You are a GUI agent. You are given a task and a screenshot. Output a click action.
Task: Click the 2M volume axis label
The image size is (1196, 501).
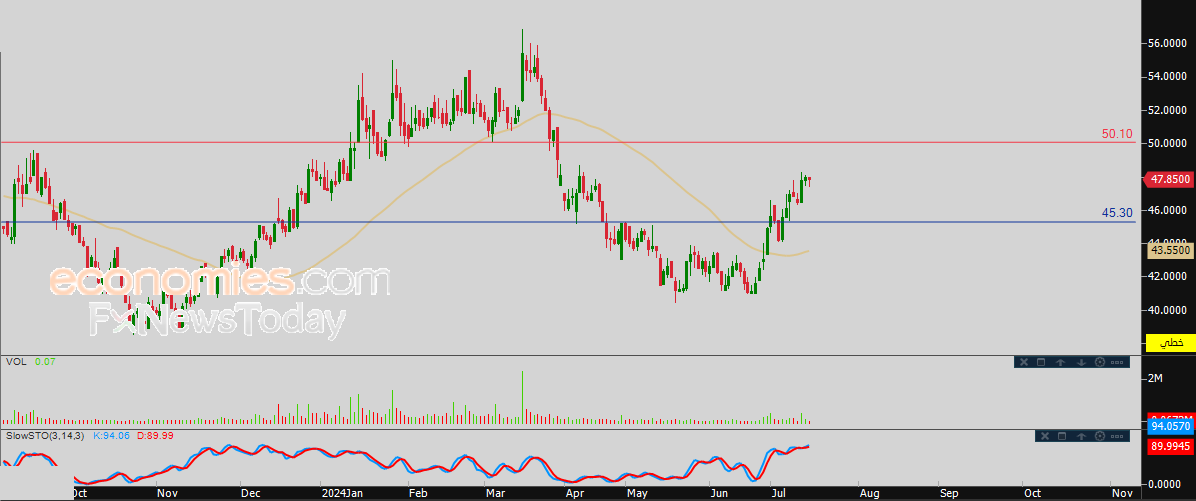click(x=1155, y=379)
